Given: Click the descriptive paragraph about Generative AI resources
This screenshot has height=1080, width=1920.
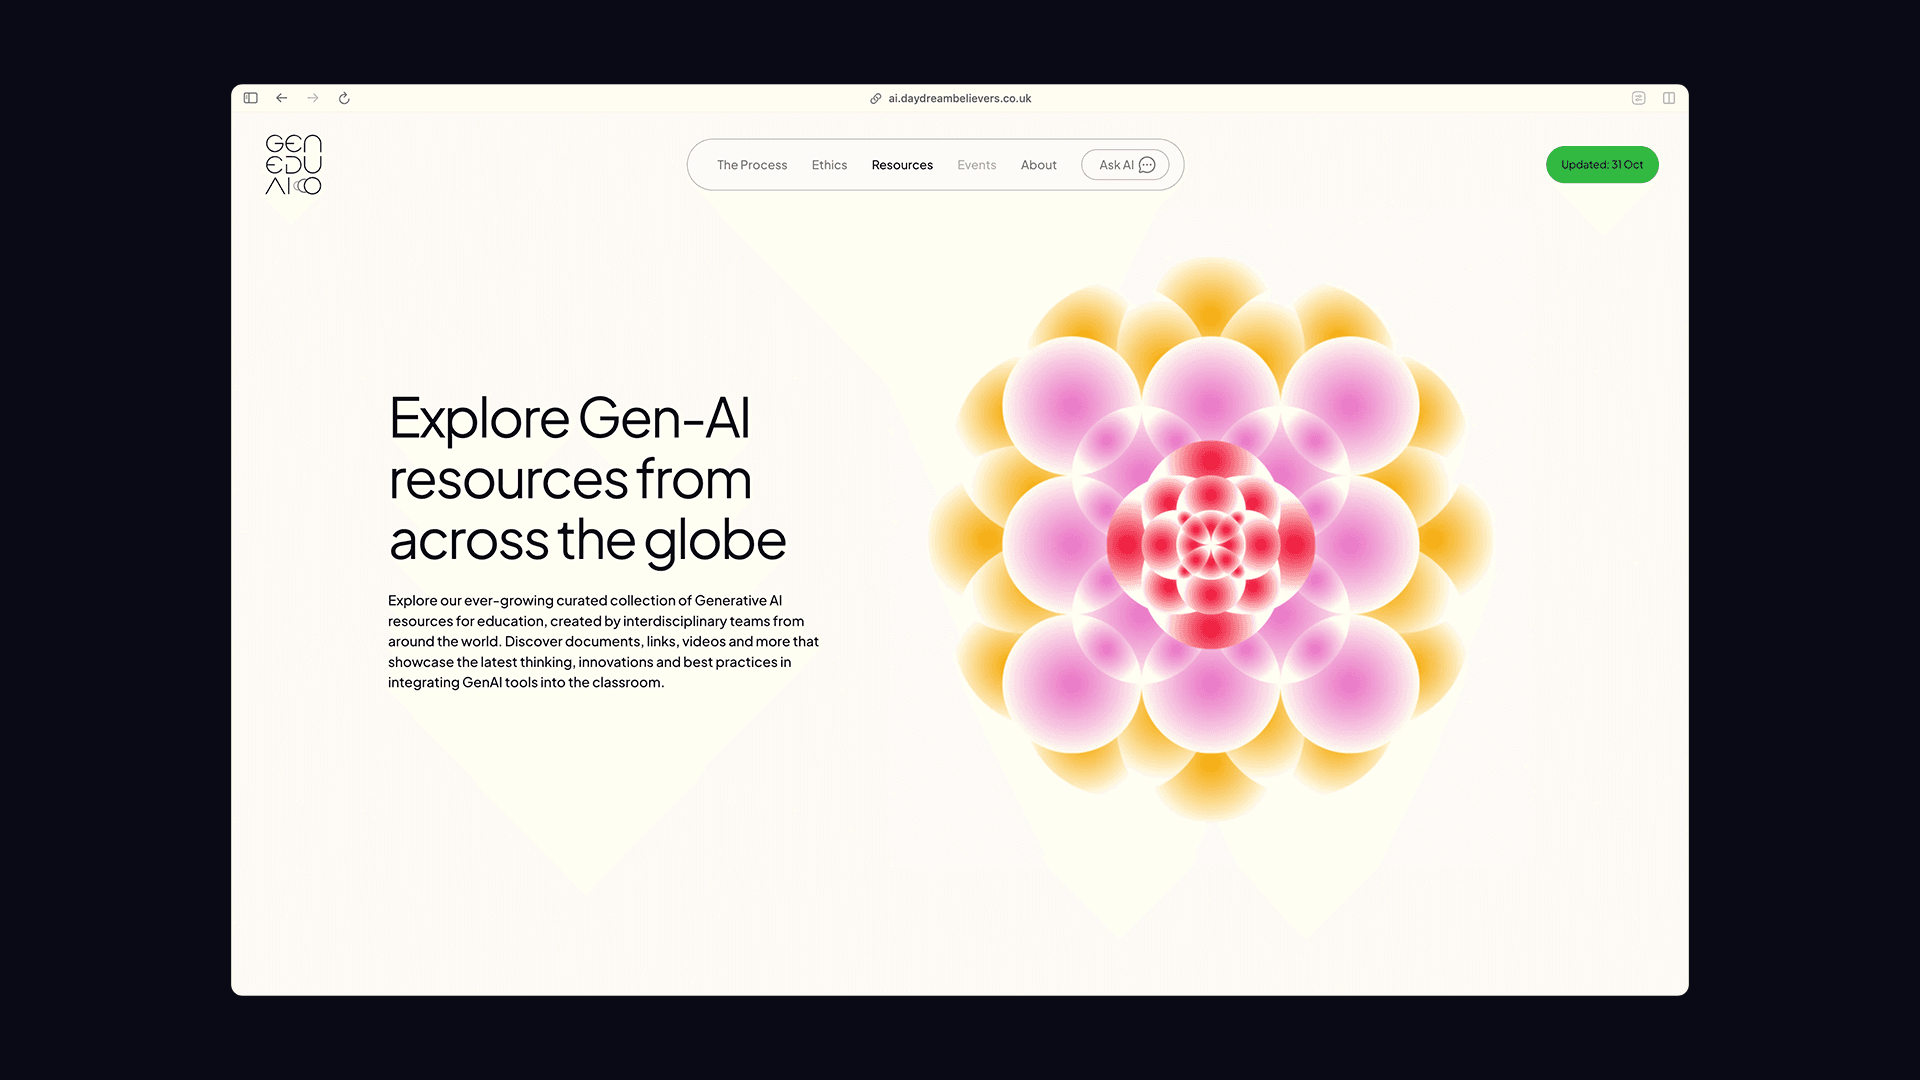Looking at the screenshot, I should pyautogui.click(x=603, y=641).
